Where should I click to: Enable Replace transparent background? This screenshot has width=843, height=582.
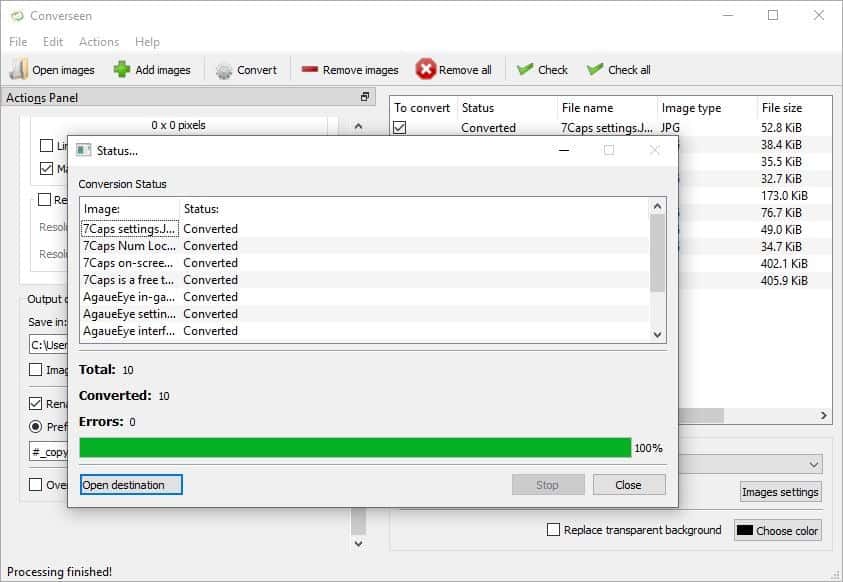[x=552, y=530]
